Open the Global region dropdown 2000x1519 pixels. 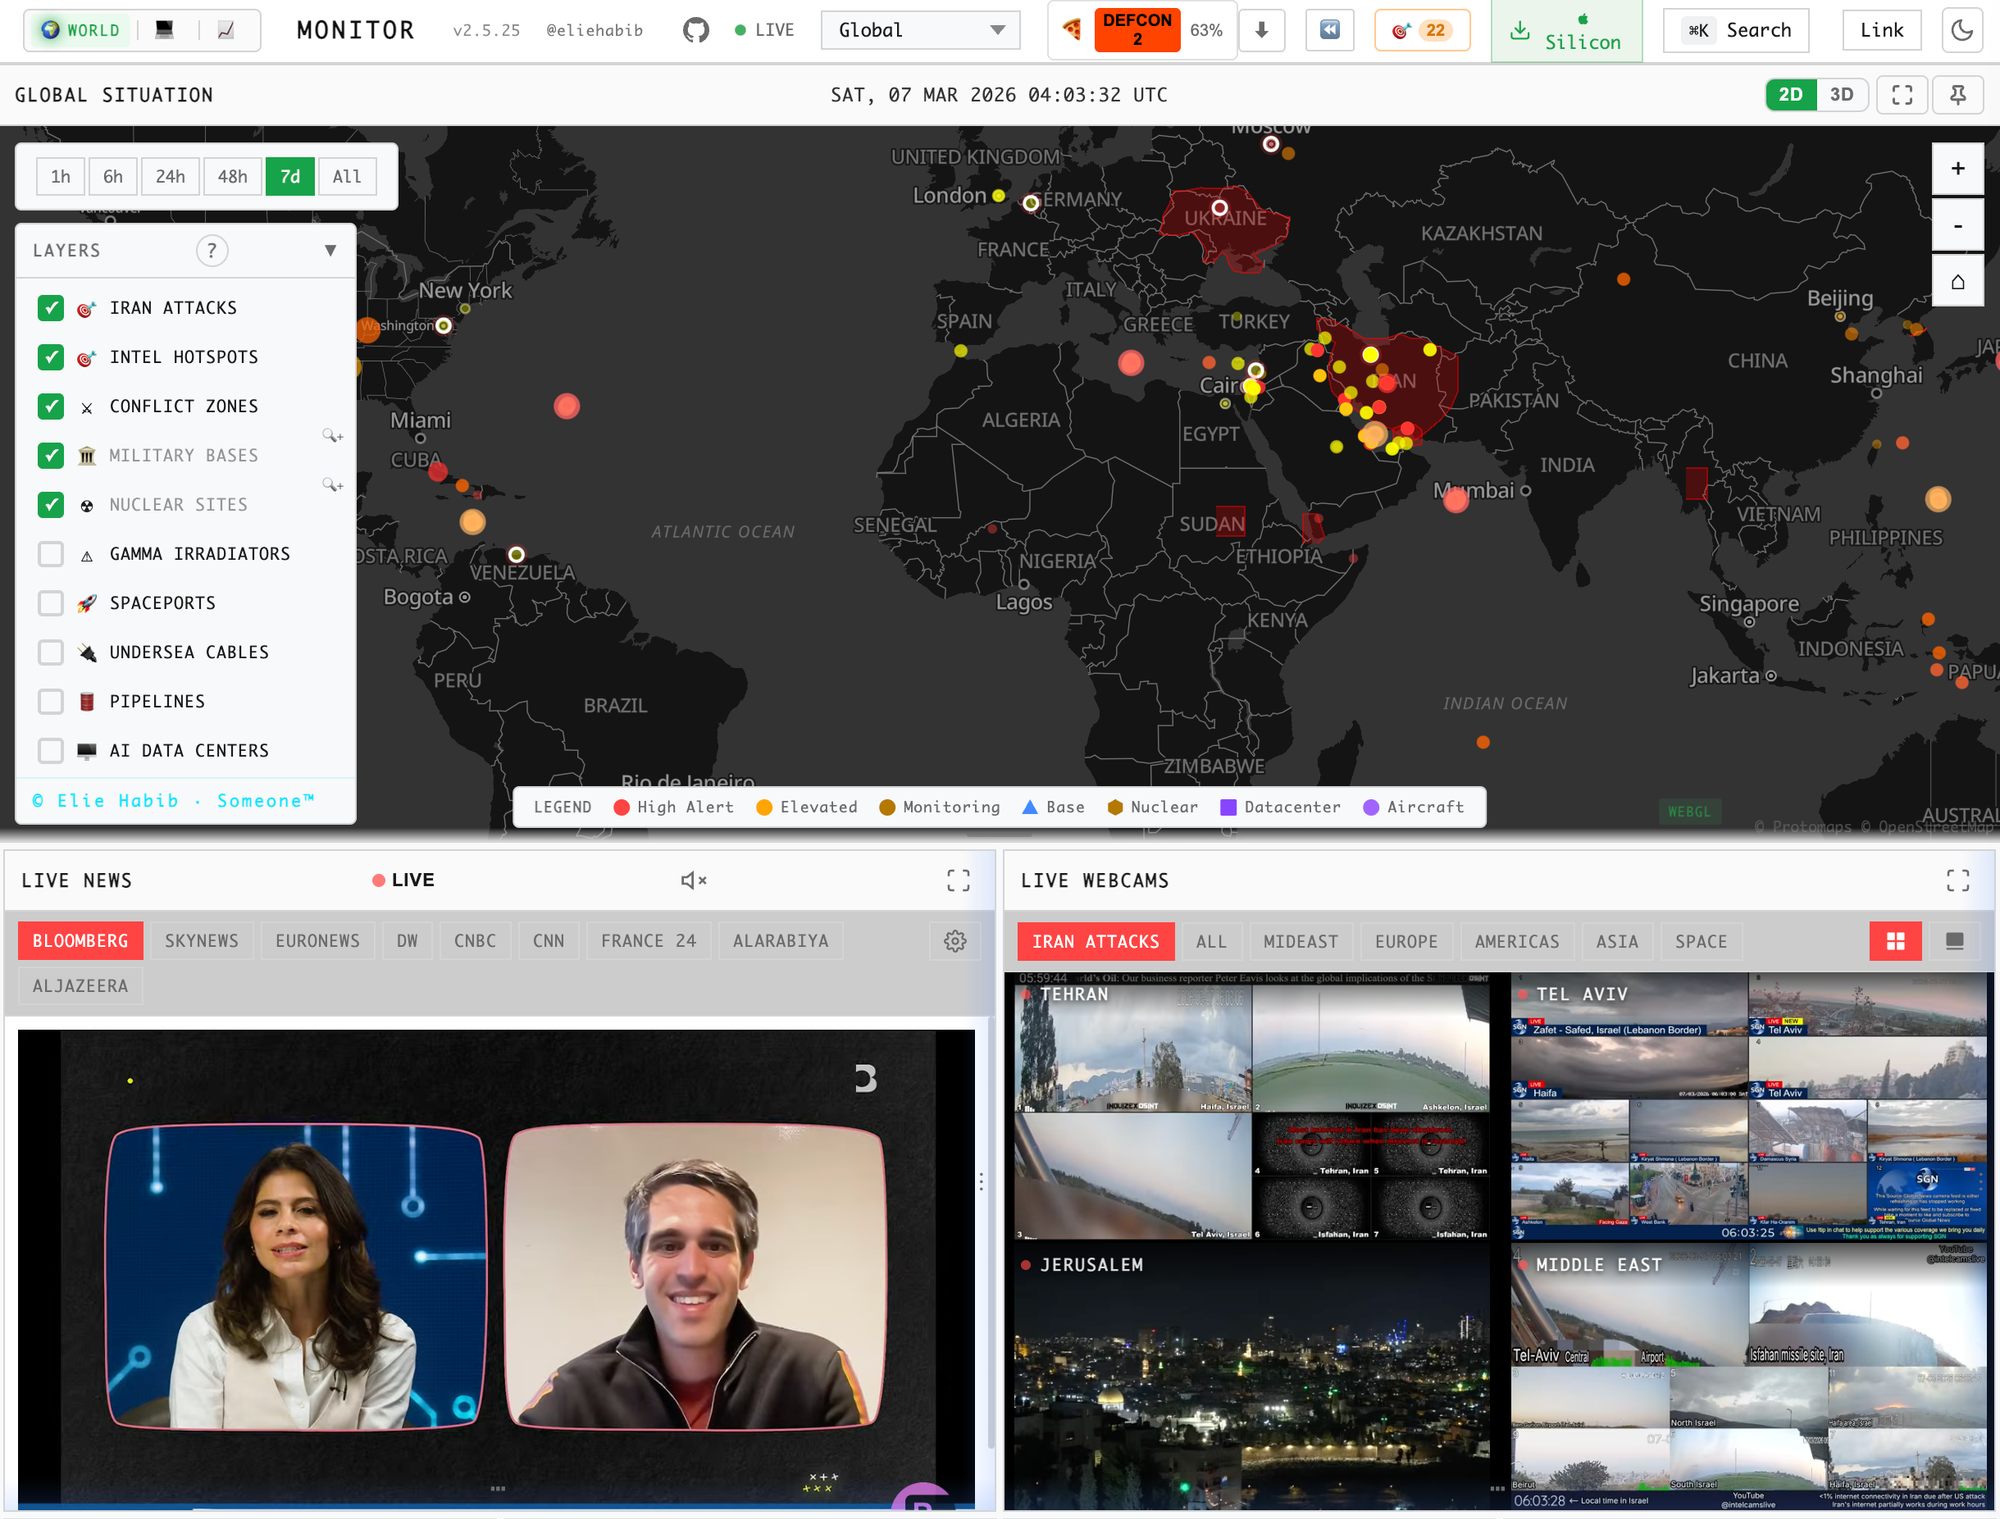coord(920,30)
